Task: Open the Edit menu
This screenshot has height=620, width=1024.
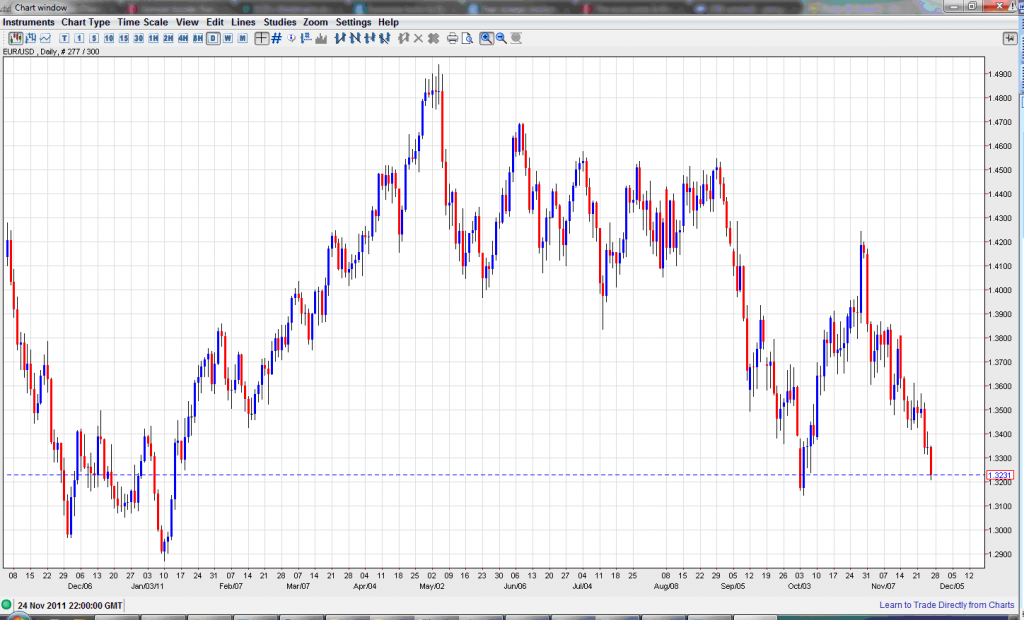Action: click(x=215, y=22)
